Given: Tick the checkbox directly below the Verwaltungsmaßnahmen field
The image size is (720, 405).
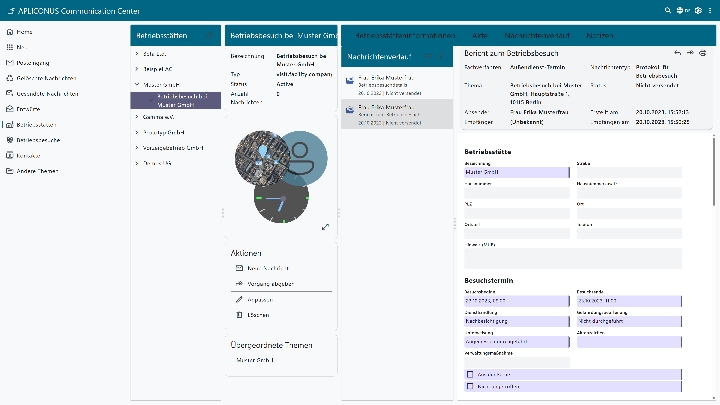Looking at the screenshot, I should point(470,374).
